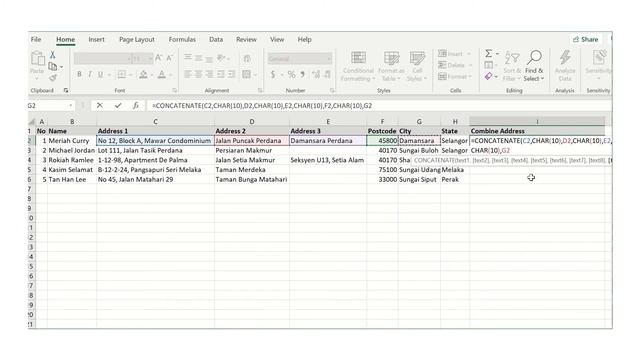Open Sort & Filter menu
640x360 pixels.
[x=511, y=66]
